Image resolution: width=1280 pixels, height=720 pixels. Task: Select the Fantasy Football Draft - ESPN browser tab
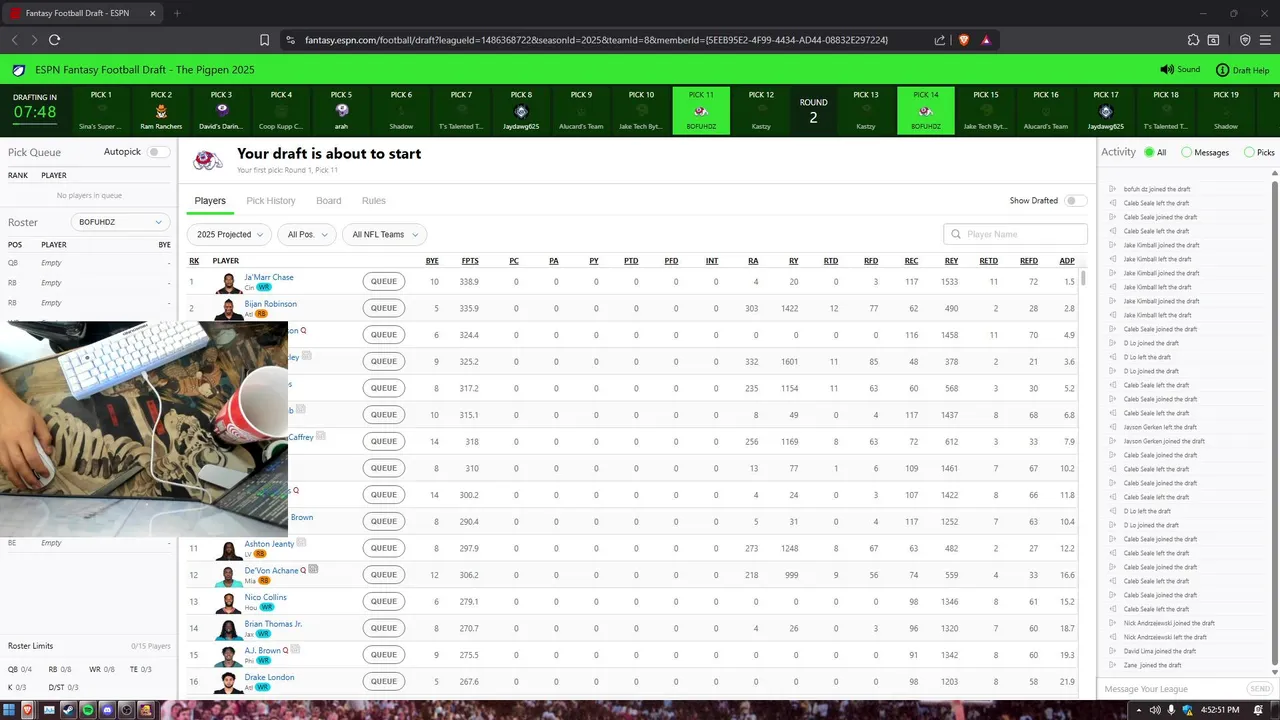coord(82,13)
